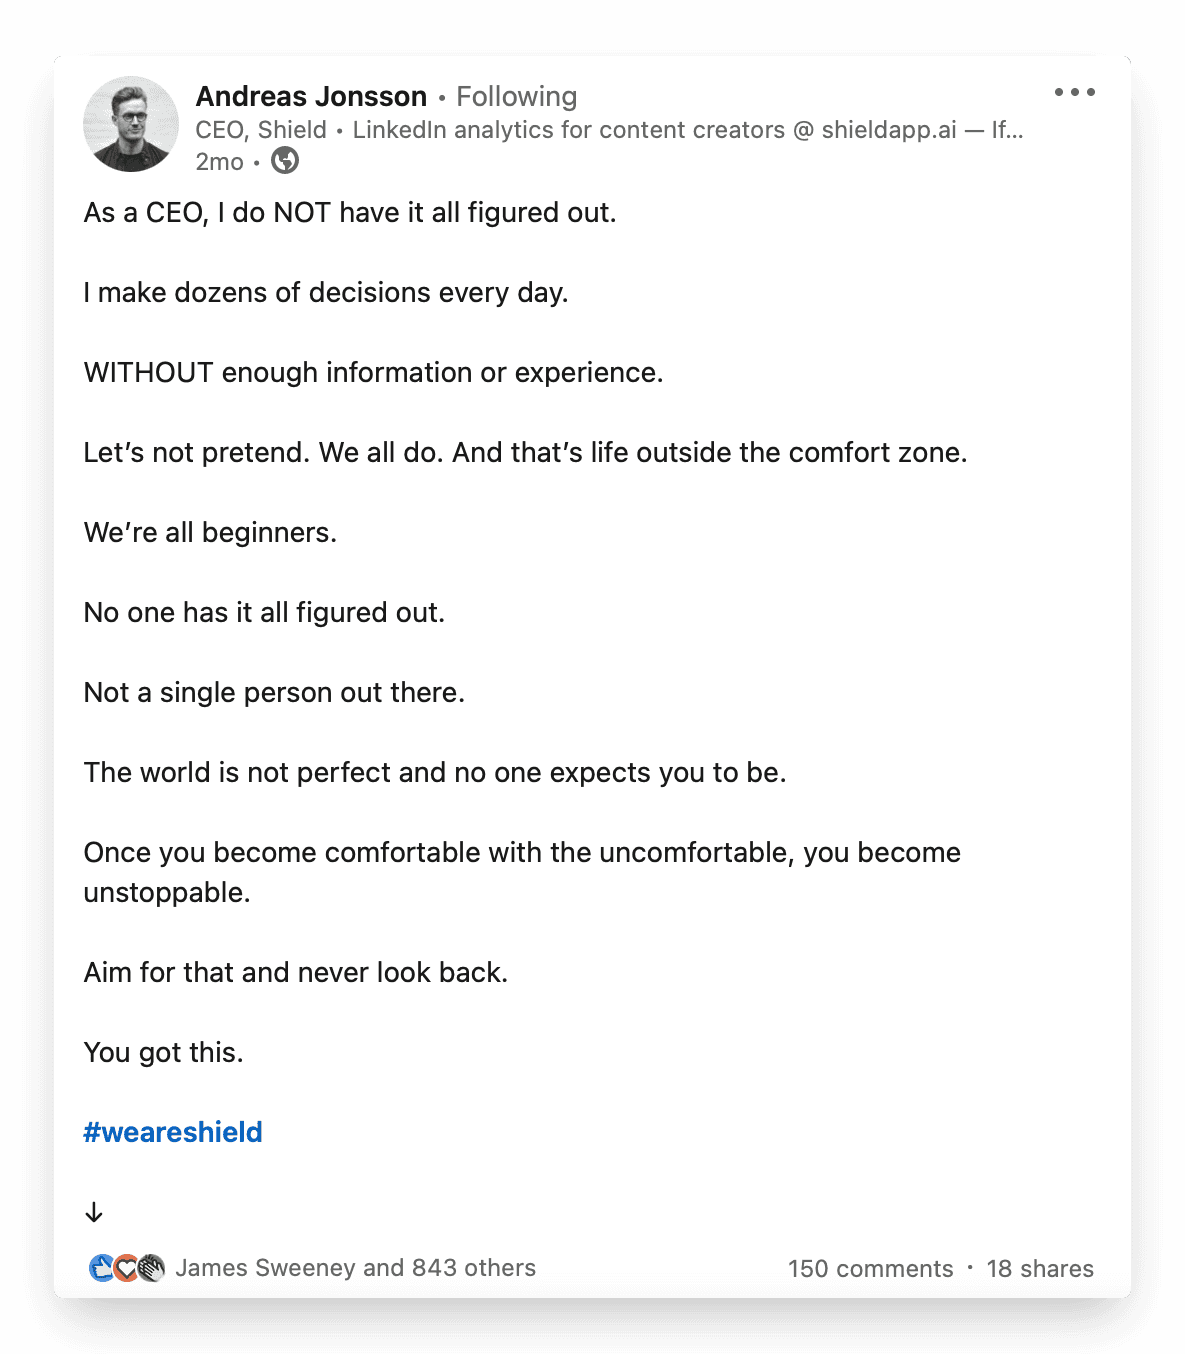1185x1354 pixels.
Task: Click the heart Love reaction icon
Action: (126, 1268)
